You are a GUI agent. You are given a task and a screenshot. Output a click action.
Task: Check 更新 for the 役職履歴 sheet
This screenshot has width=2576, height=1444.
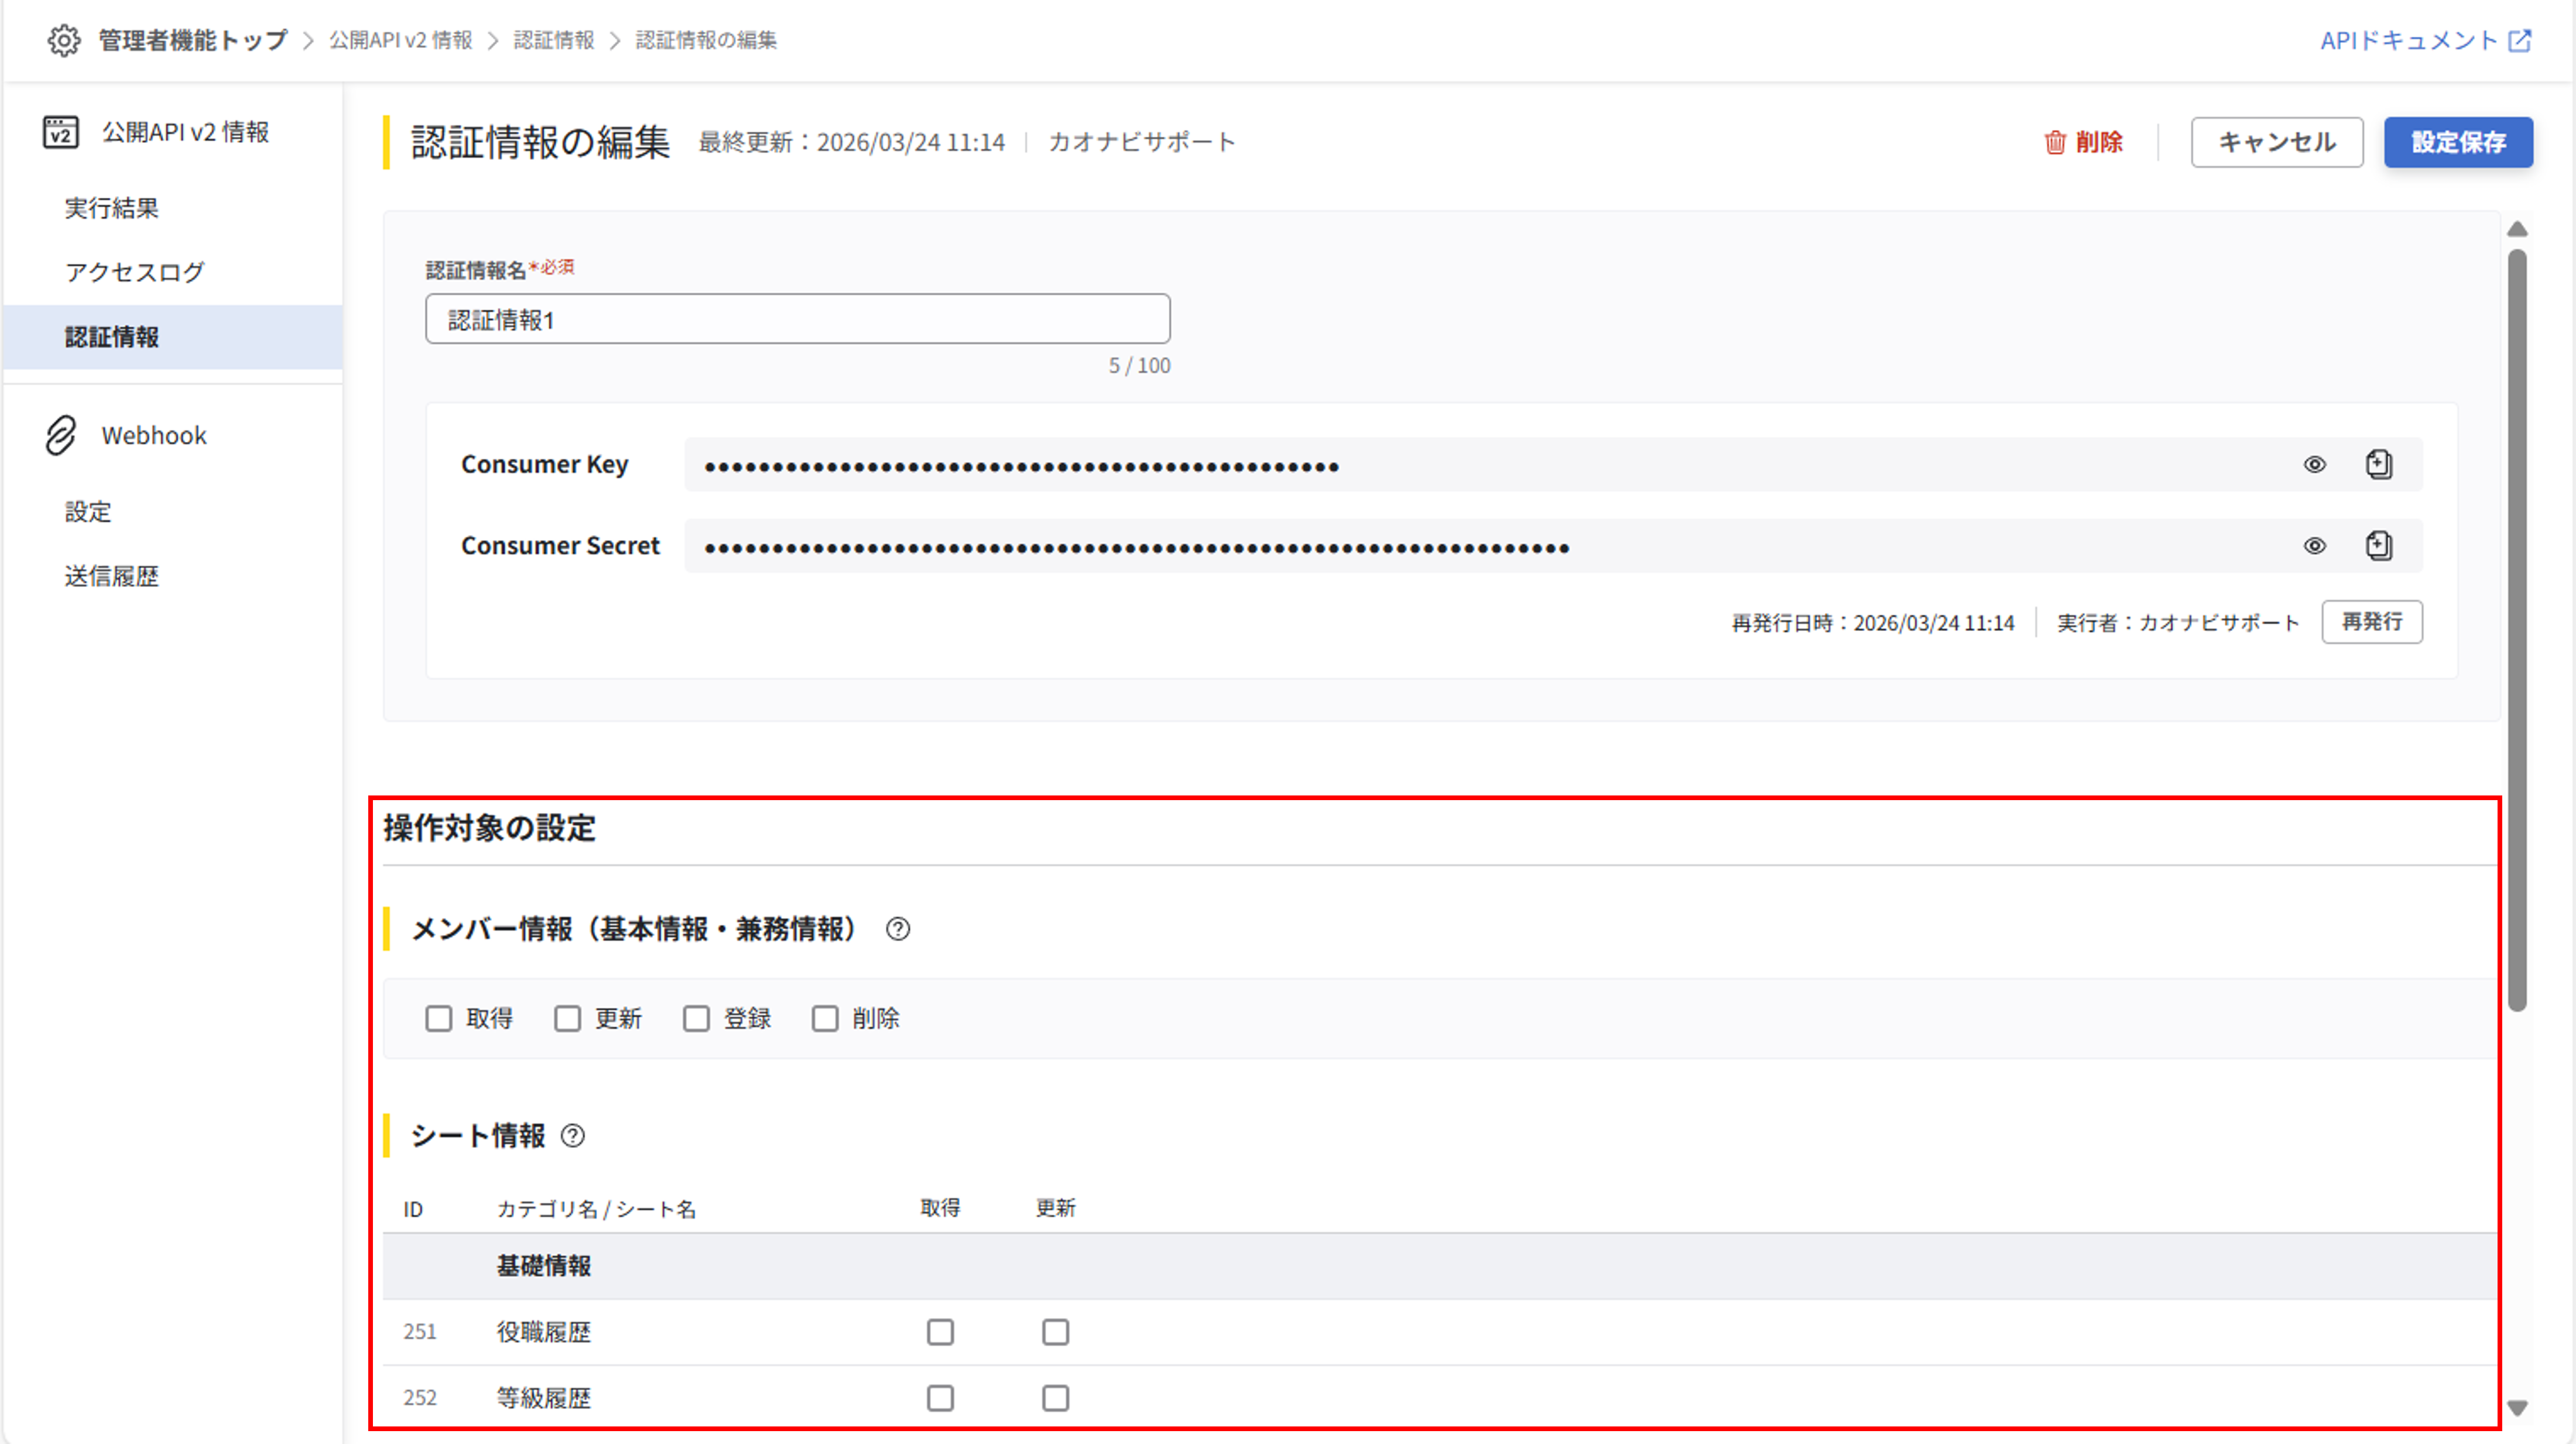(1055, 1332)
